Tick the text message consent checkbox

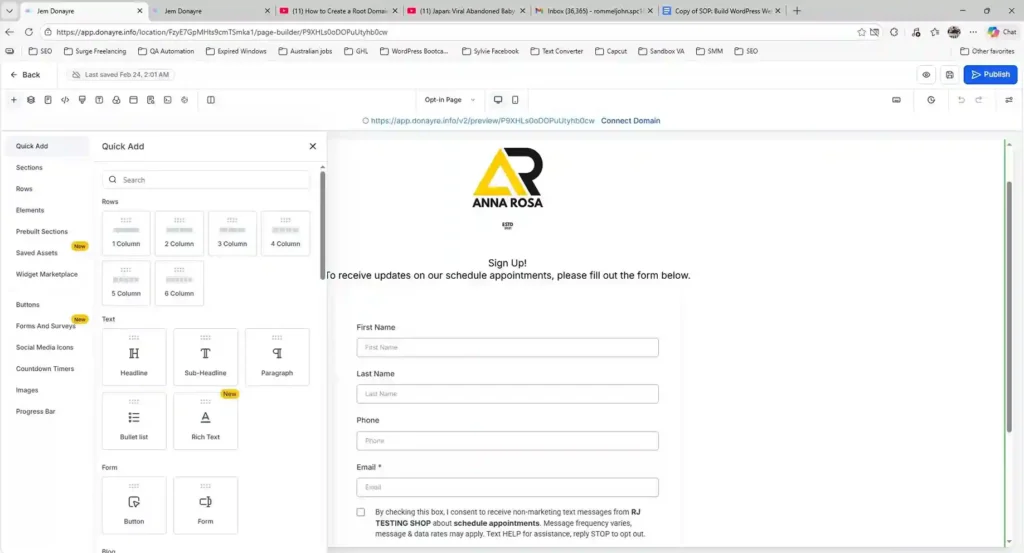point(360,513)
